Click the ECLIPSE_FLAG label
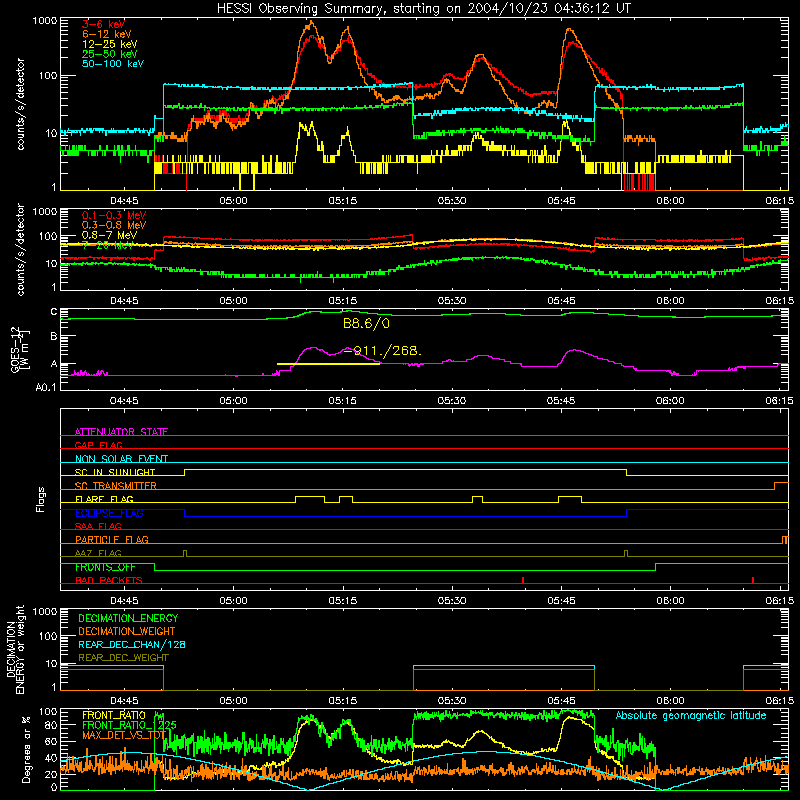 [x=109, y=513]
